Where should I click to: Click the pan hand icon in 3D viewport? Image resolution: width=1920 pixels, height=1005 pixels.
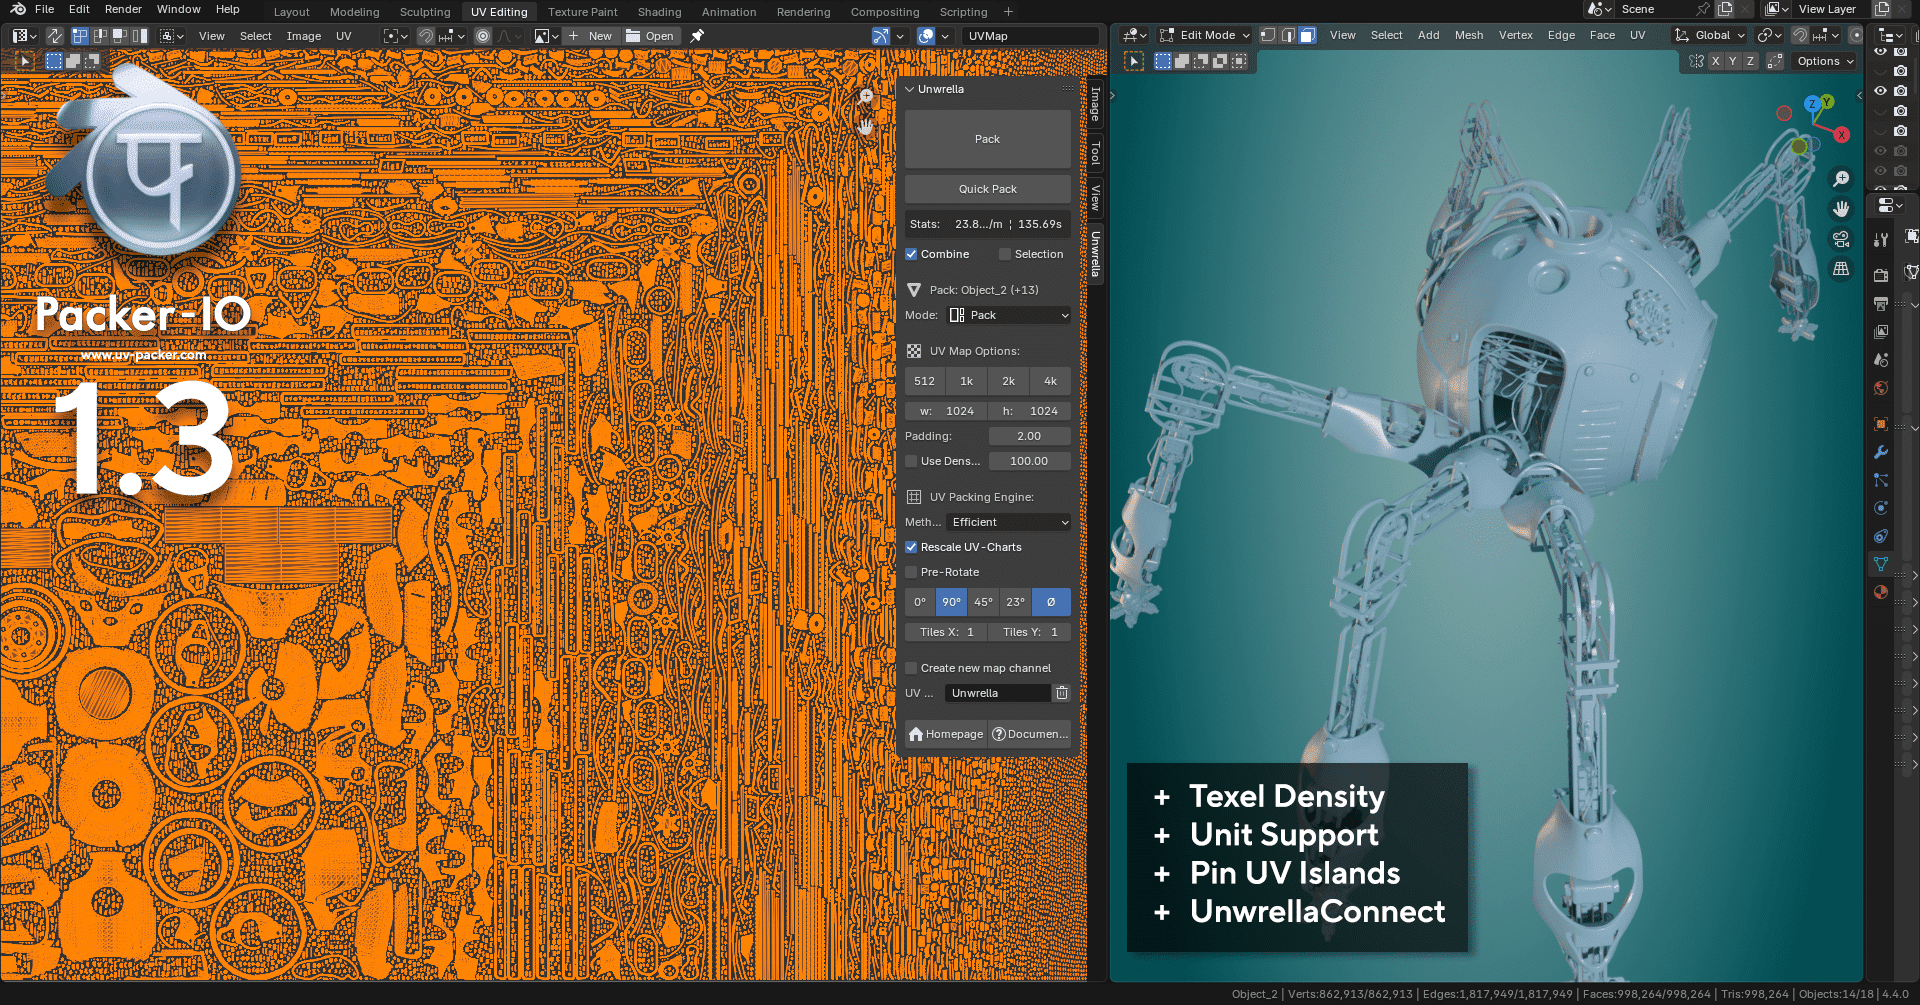(1841, 209)
